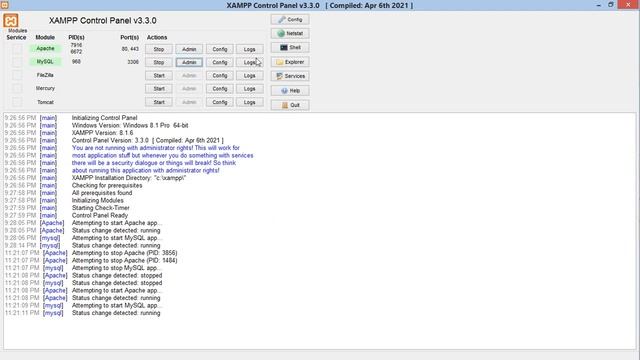Click log line 'Windows Version: Windows 8.1 Pro'
This screenshot has height=360, width=640.
click(130, 125)
